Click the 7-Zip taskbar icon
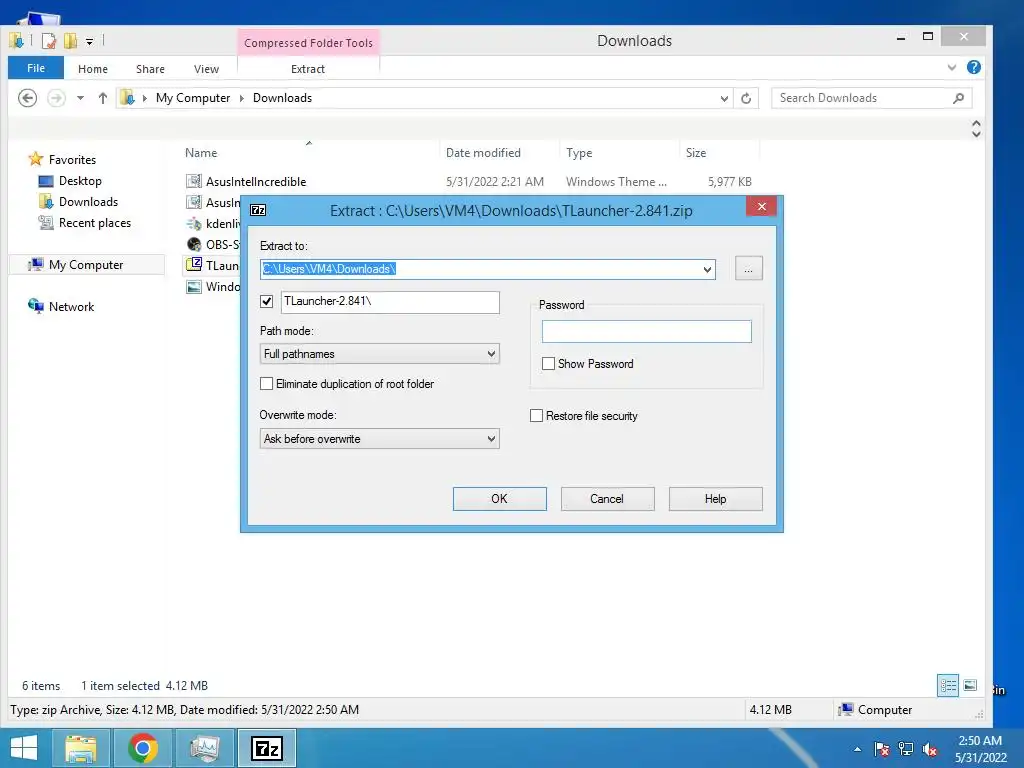 (266, 748)
